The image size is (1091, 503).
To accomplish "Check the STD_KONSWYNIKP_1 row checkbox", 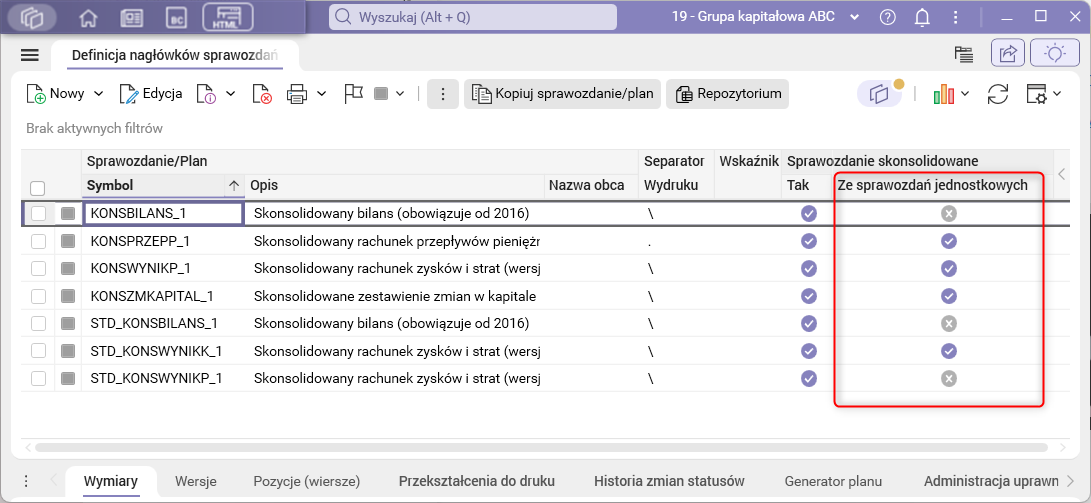I will point(38,378).
